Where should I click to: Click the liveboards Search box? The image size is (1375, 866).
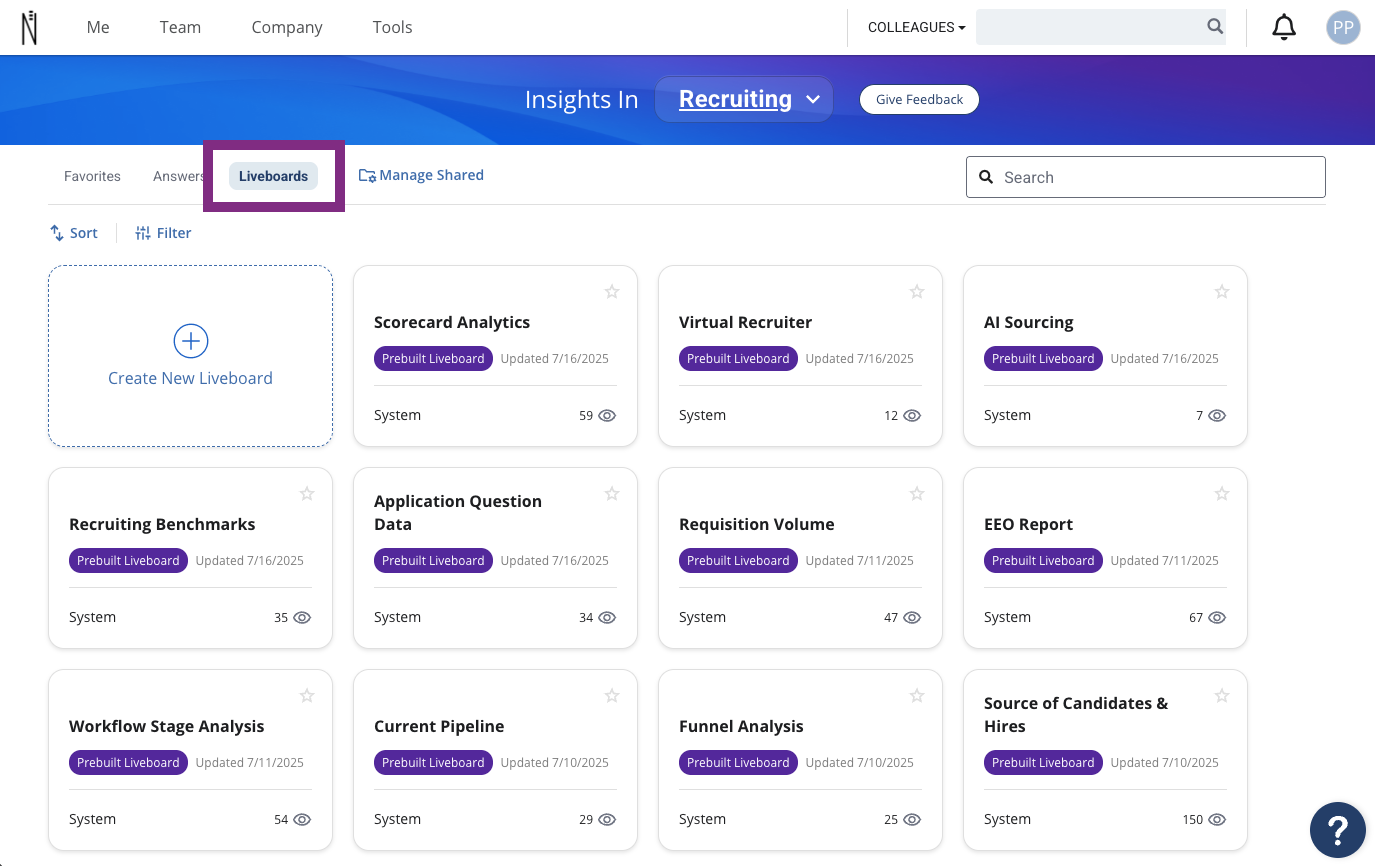pos(1145,177)
